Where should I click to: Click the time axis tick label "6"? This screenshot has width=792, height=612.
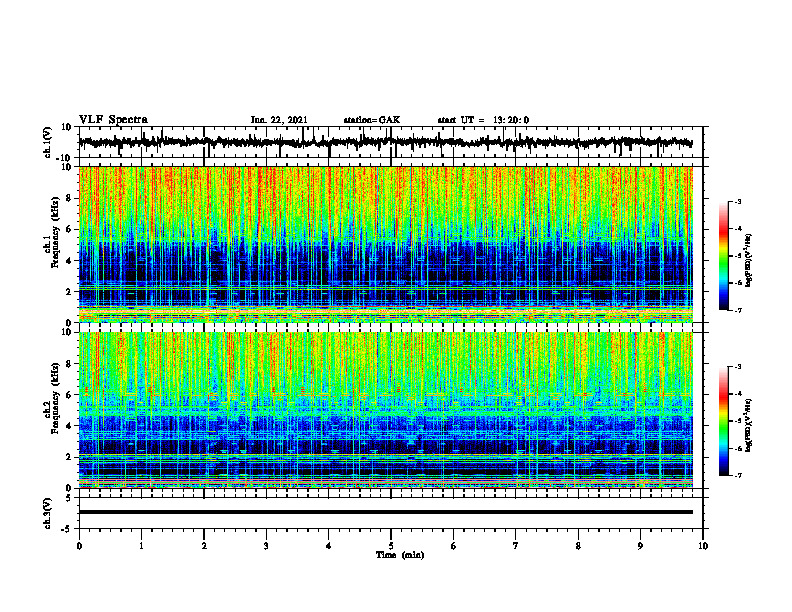(x=454, y=546)
